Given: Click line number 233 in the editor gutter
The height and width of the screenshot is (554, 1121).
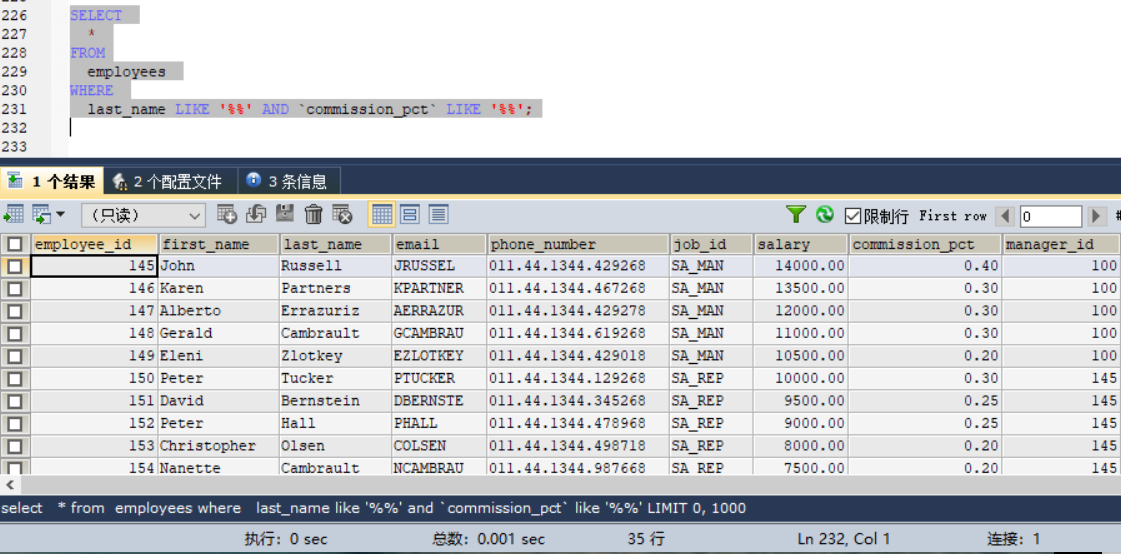Looking at the screenshot, I should click(x=14, y=147).
